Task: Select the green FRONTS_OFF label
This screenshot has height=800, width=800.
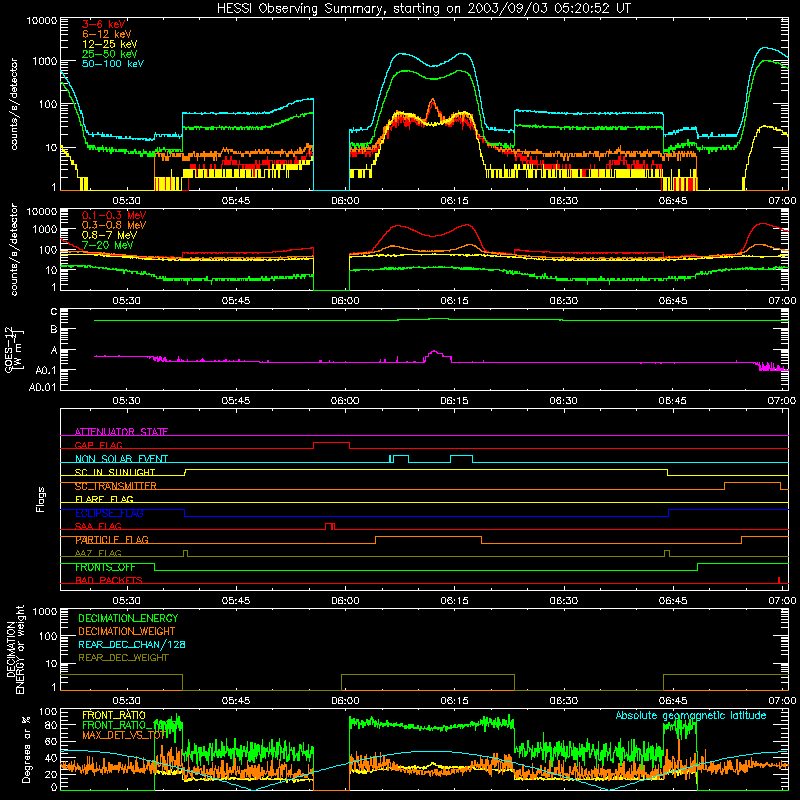Action: point(105,567)
